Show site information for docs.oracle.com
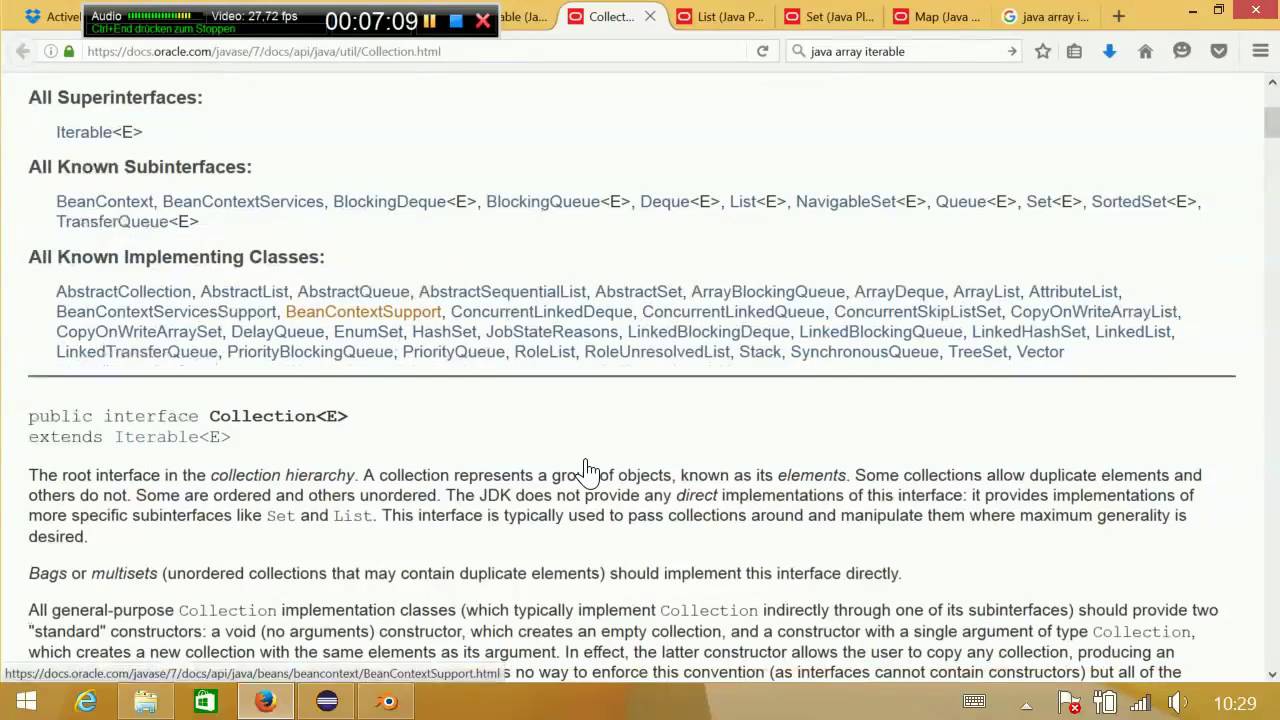This screenshot has height=720, width=1280. [x=50, y=51]
